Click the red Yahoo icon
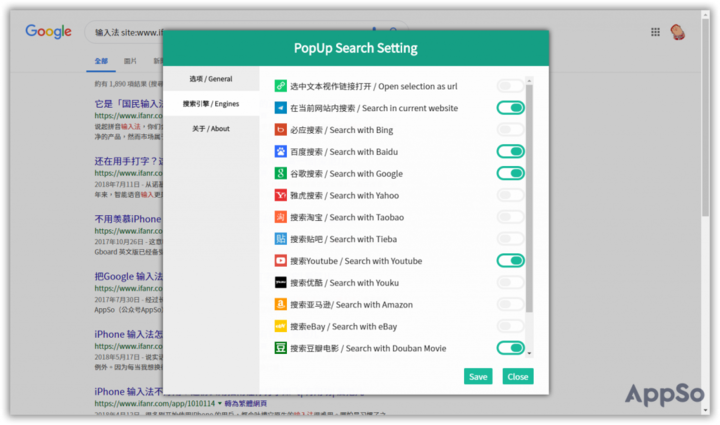720x425 pixels. coord(281,195)
